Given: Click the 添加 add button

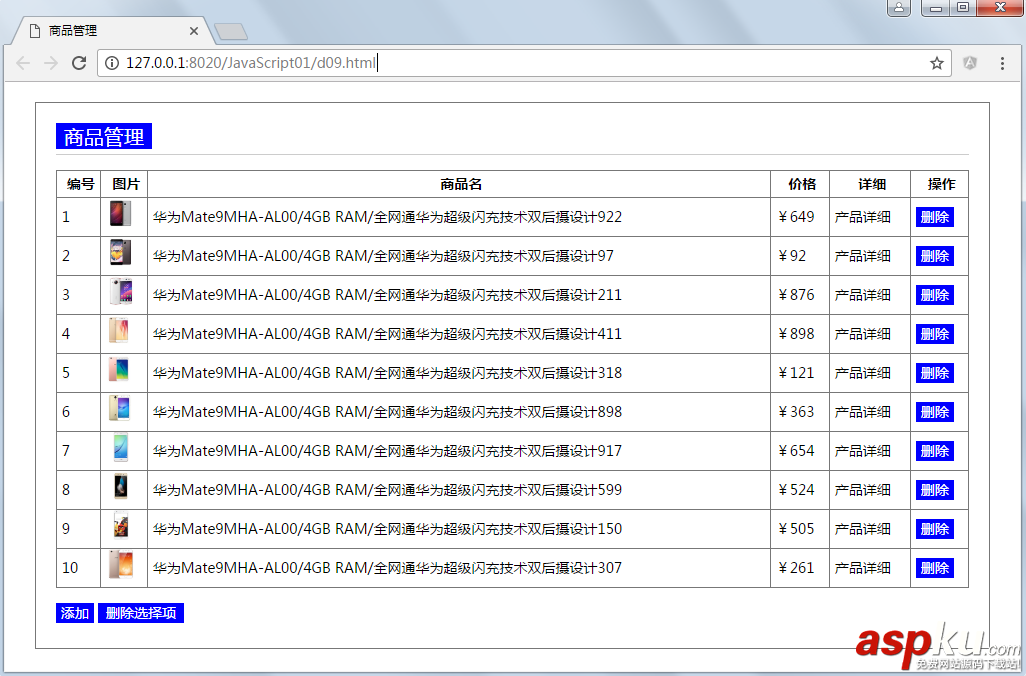Looking at the screenshot, I should tap(75, 613).
